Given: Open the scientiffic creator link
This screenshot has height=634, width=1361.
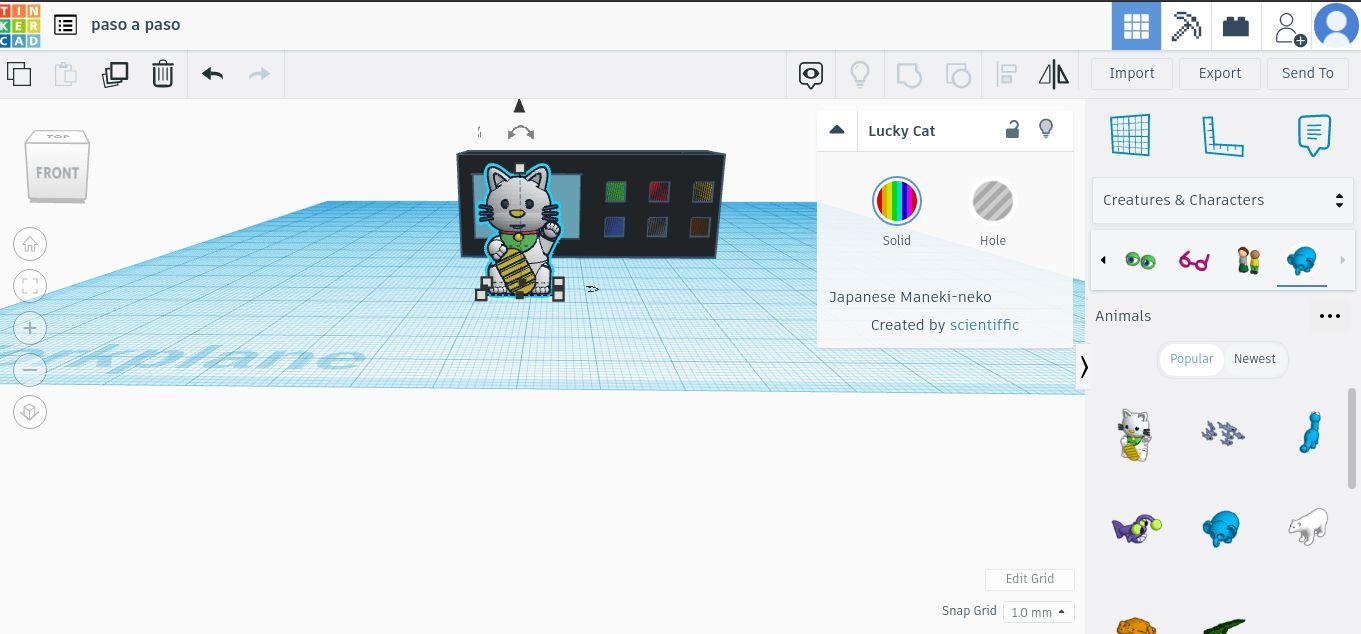Looking at the screenshot, I should [984, 325].
